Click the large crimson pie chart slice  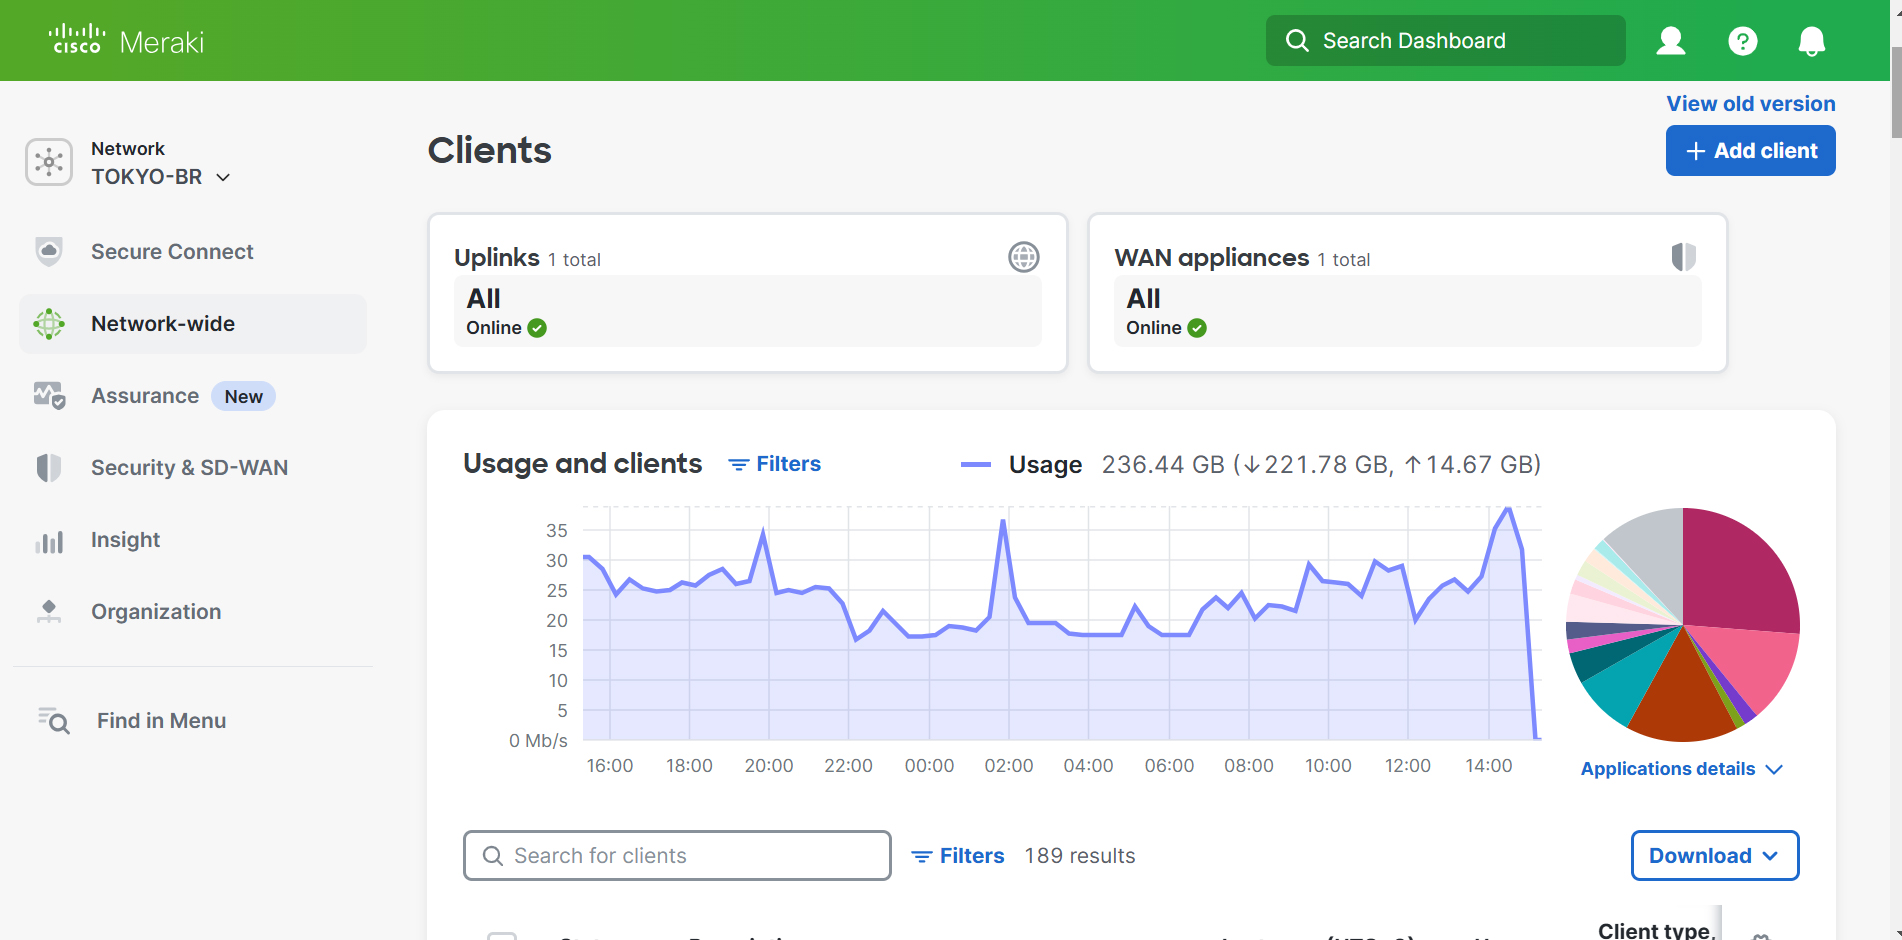point(1737,572)
